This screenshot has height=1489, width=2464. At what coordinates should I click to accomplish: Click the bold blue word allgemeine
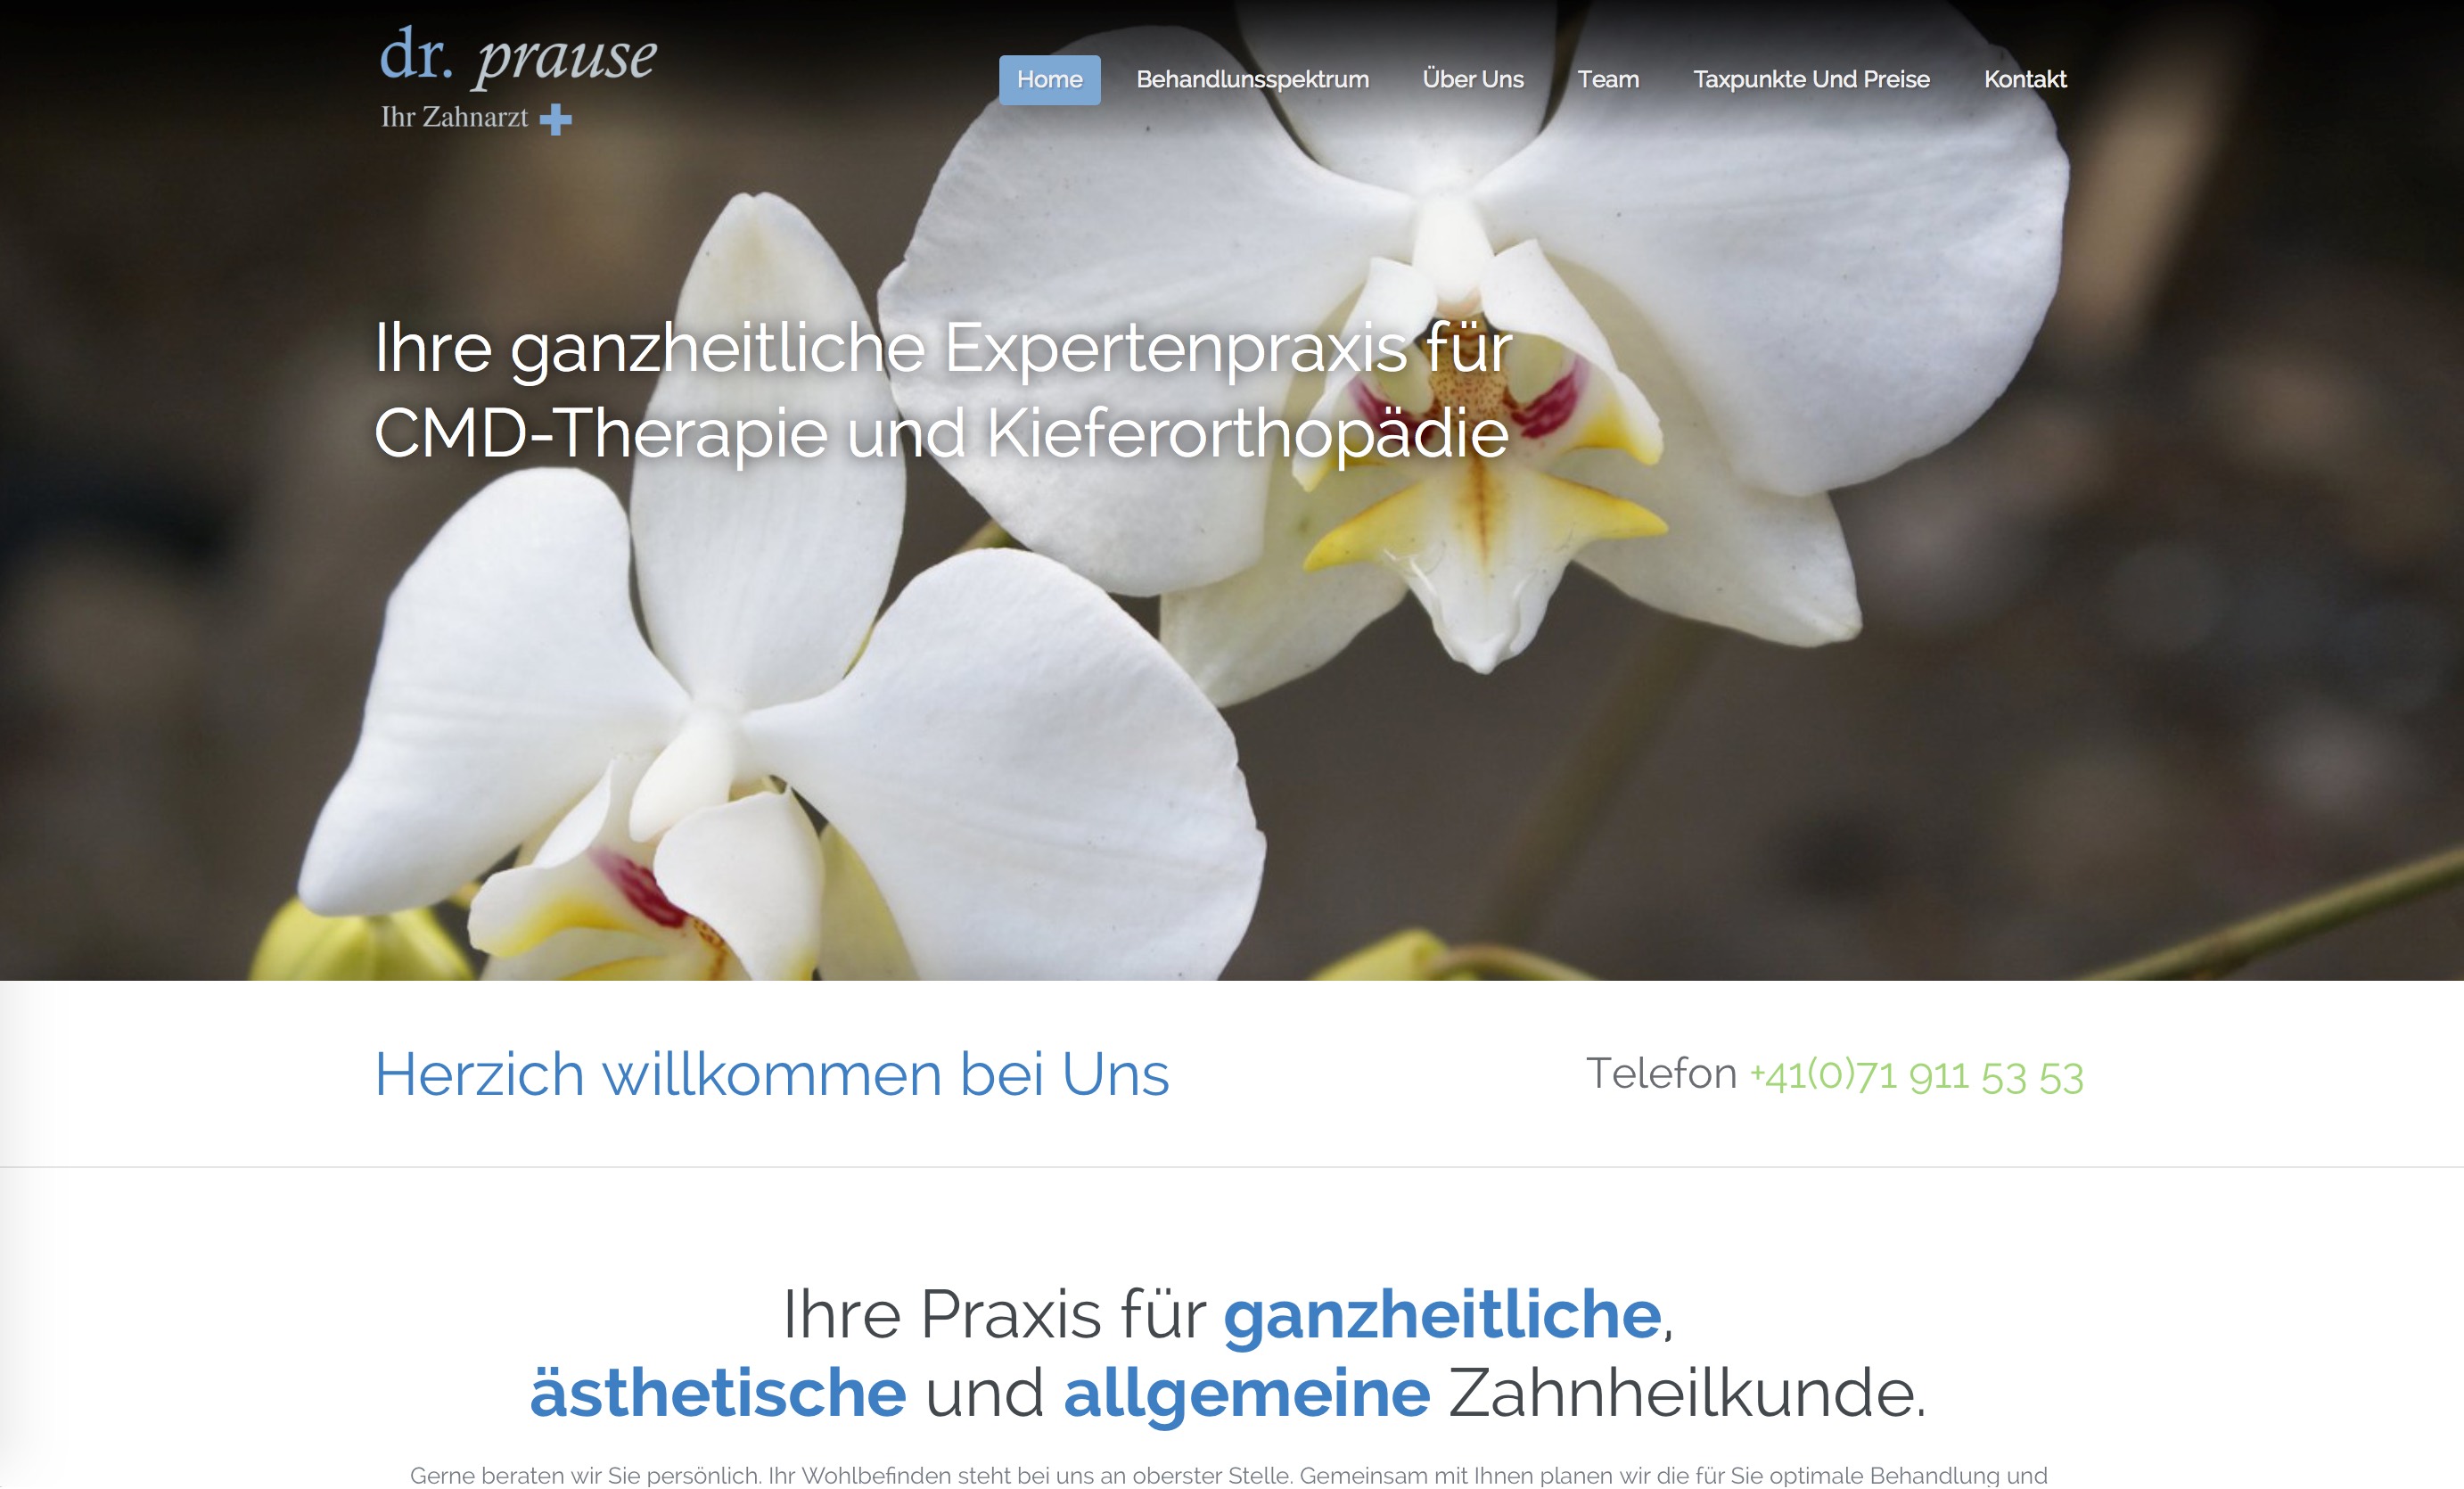pos(1247,1393)
